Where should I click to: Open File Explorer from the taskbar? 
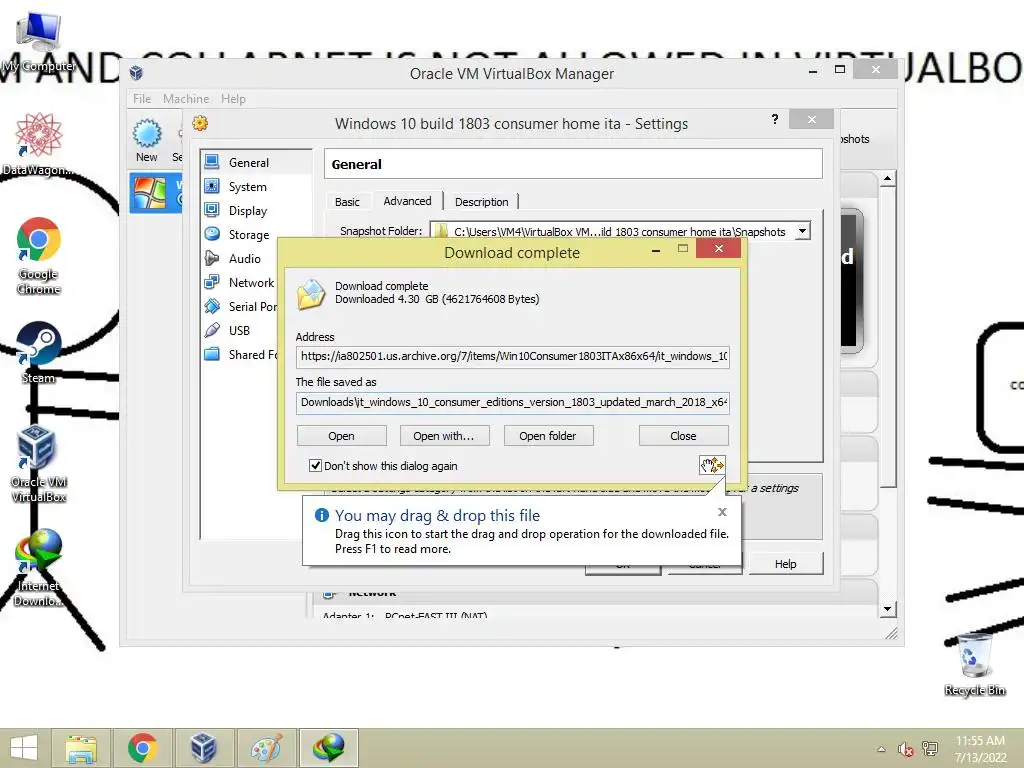pyautogui.click(x=81, y=748)
